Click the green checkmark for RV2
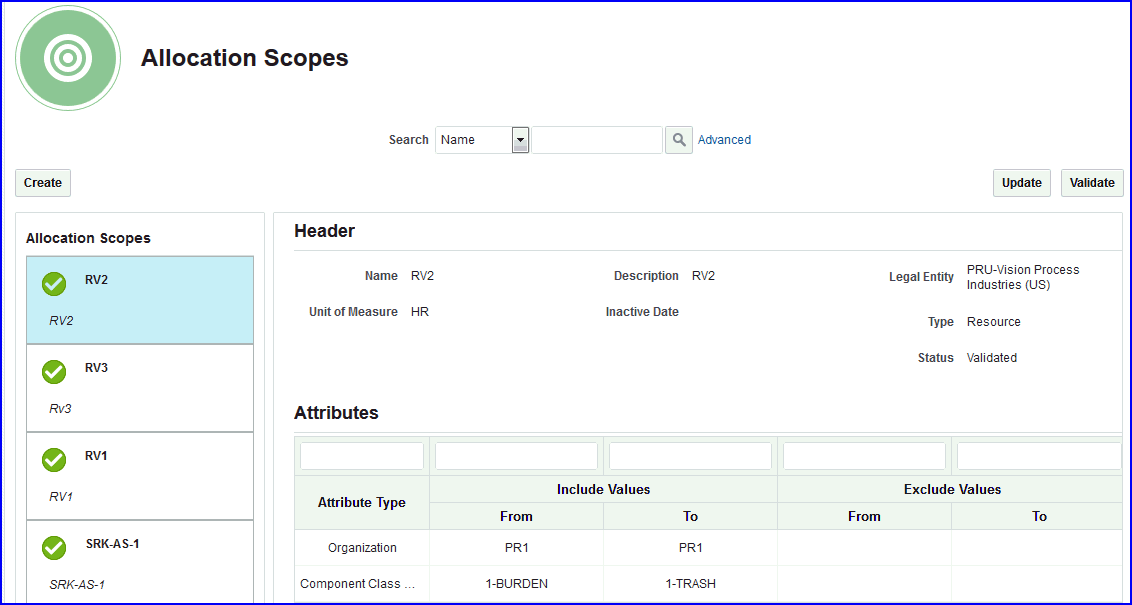Screen dimensions: 1132x605 coord(54,284)
